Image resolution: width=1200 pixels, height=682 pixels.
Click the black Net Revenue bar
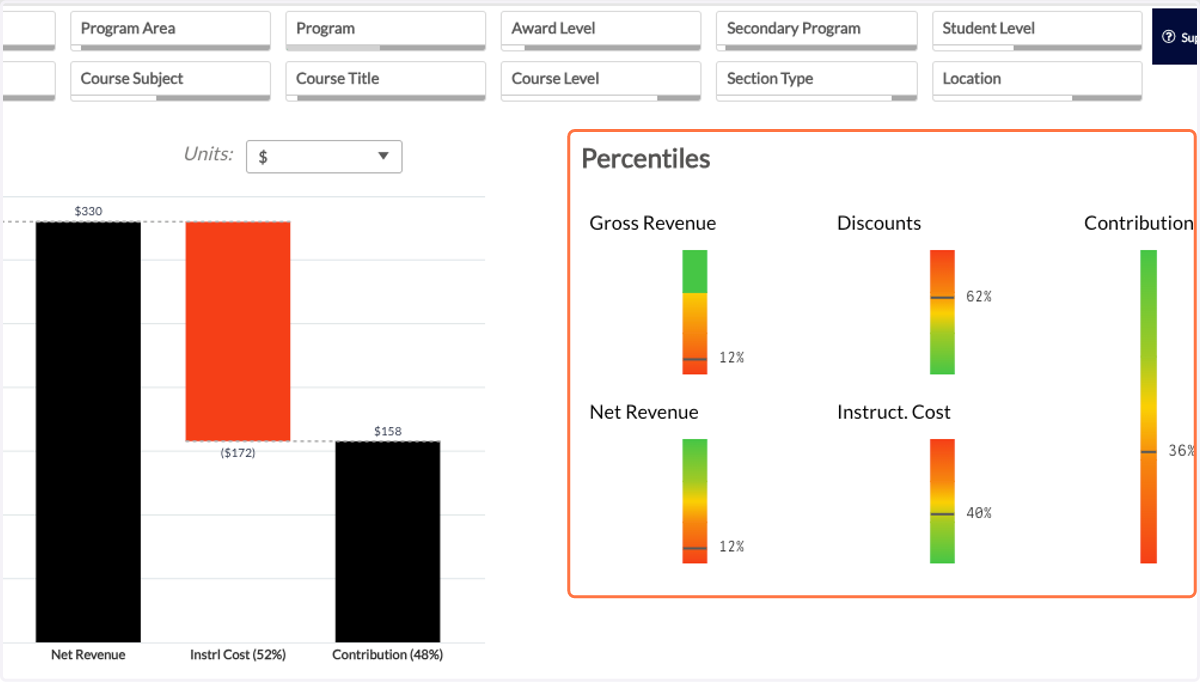[x=88, y=431]
